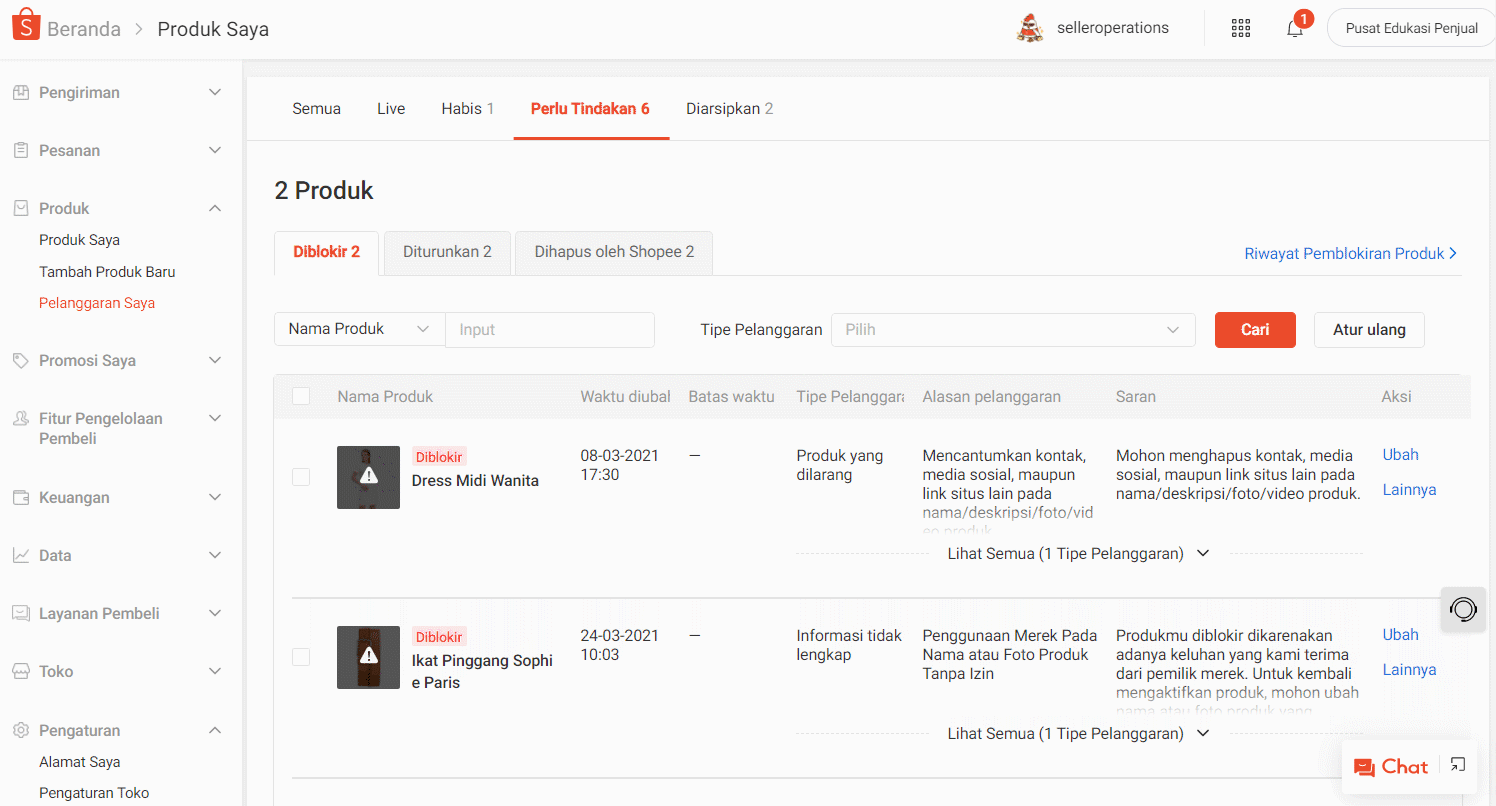This screenshot has height=806, width=1496.
Task: Open Riwayat Pemblokiran Produk link
Action: 1344,253
